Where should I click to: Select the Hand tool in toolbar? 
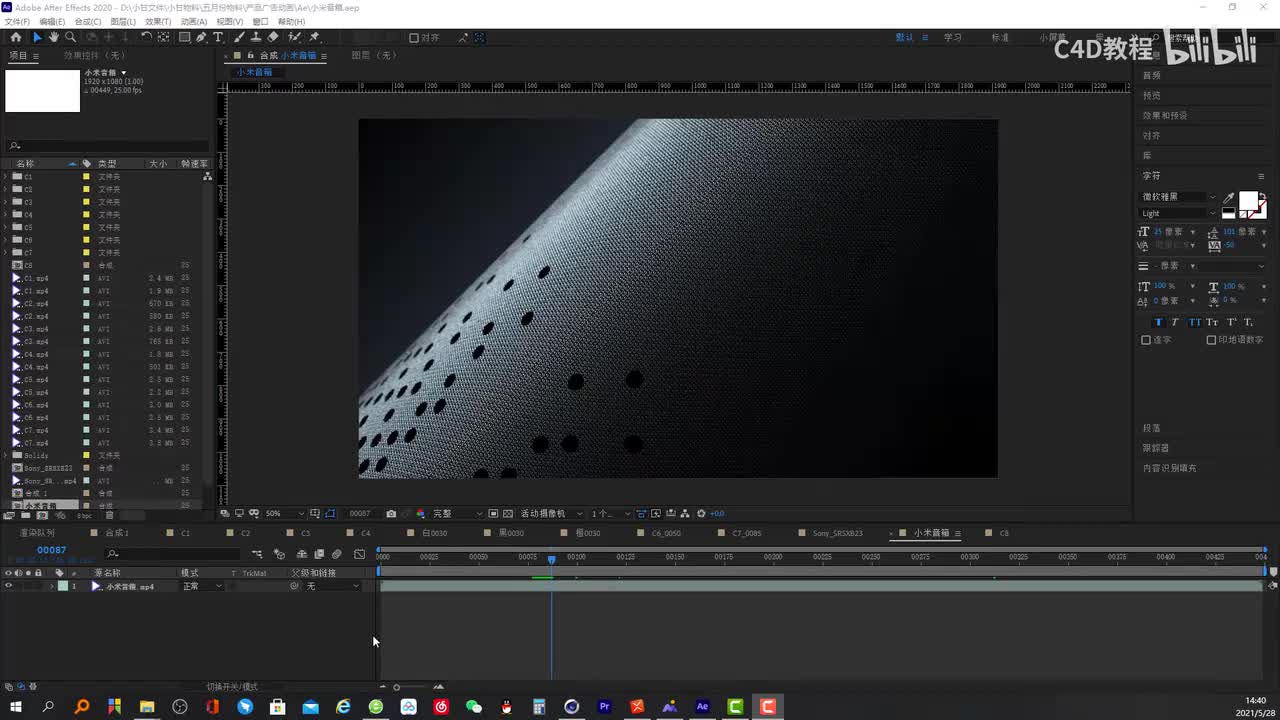[x=53, y=37]
